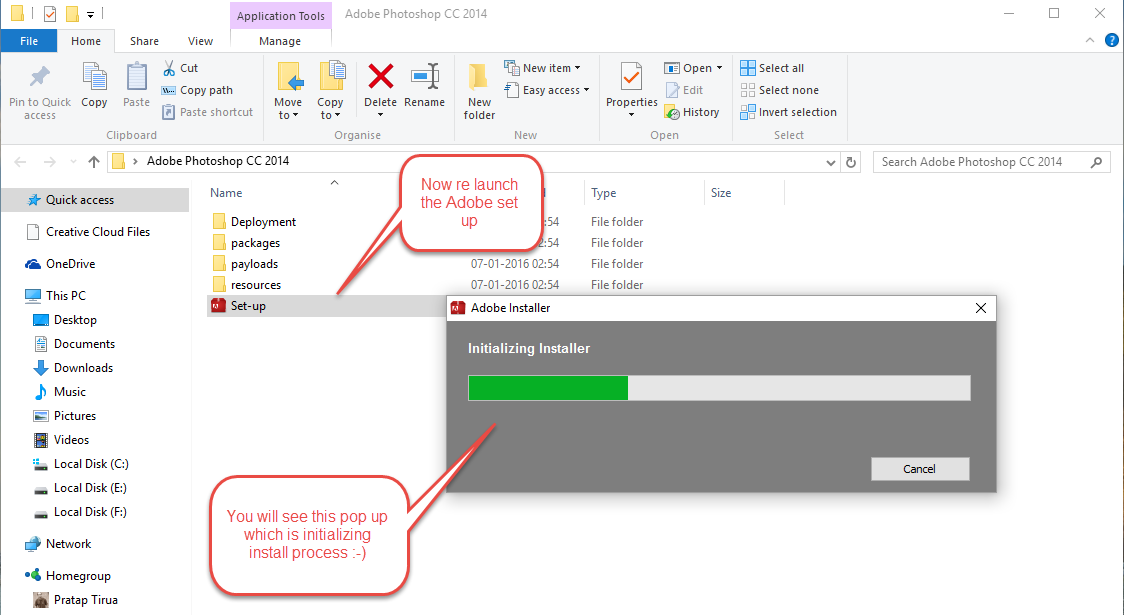The width and height of the screenshot is (1124, 615).
Task: Open the File menu tab
Action: coord(29,41)
